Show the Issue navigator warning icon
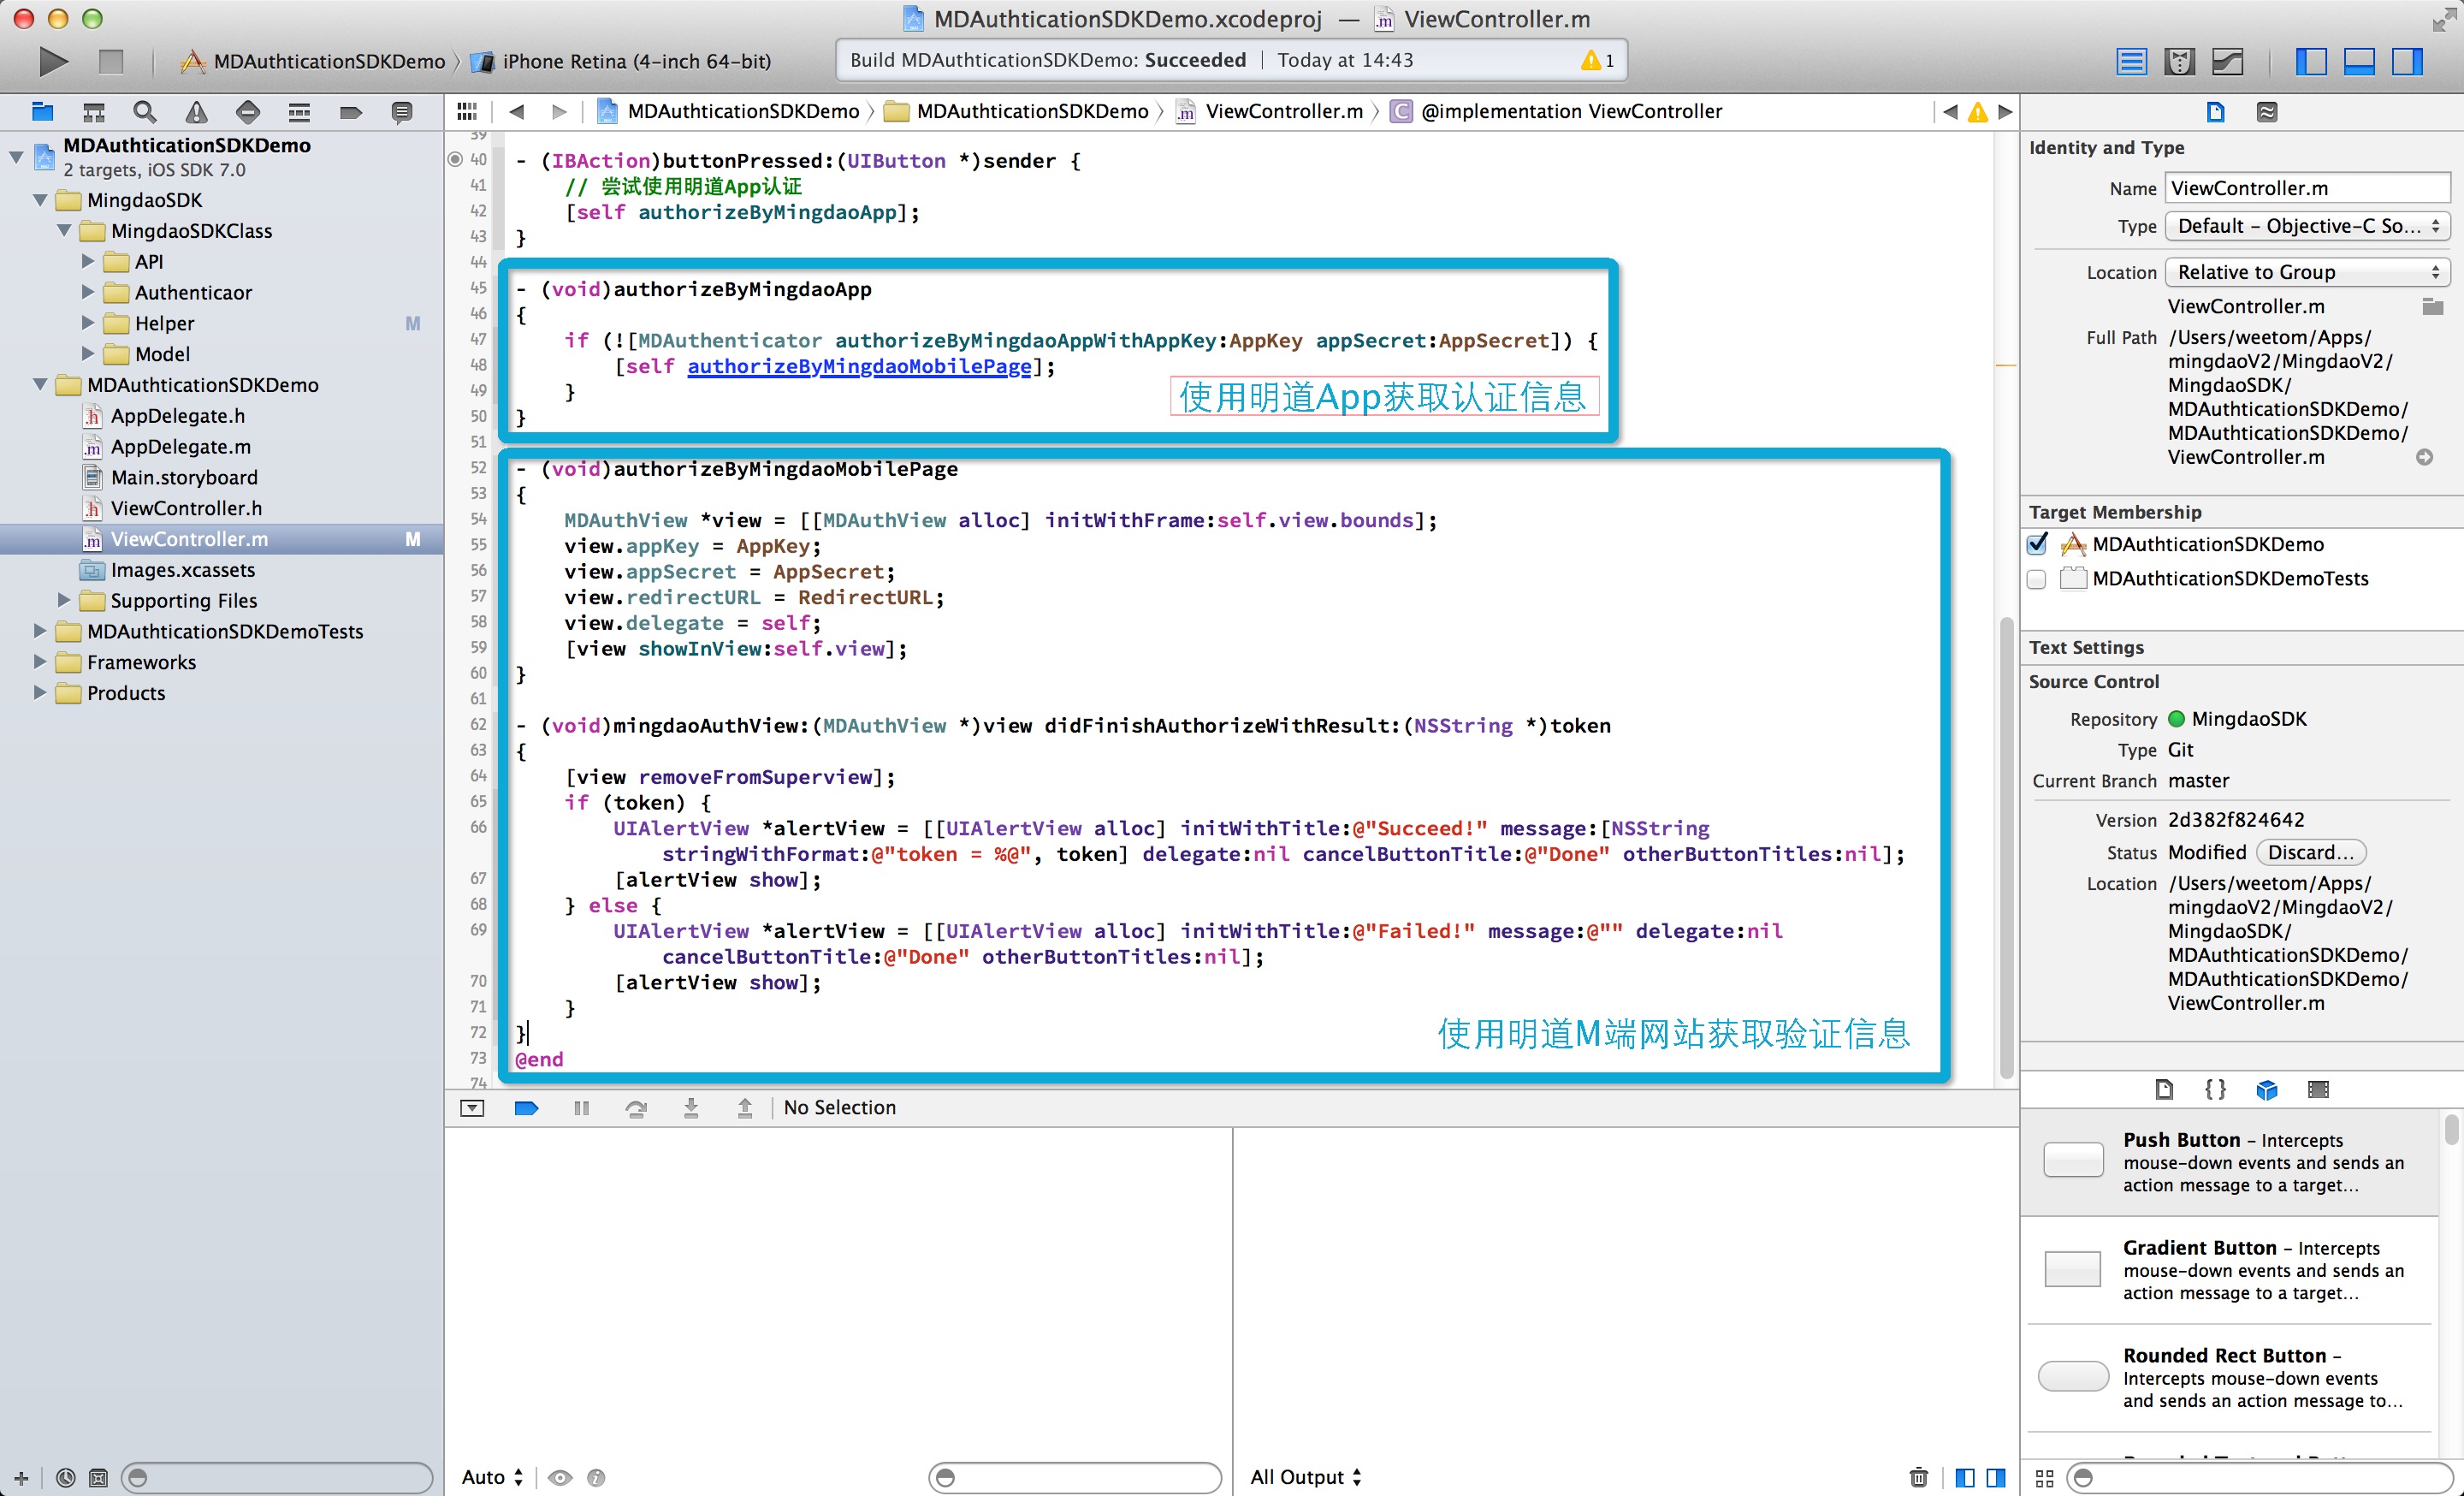 point(197,112)
